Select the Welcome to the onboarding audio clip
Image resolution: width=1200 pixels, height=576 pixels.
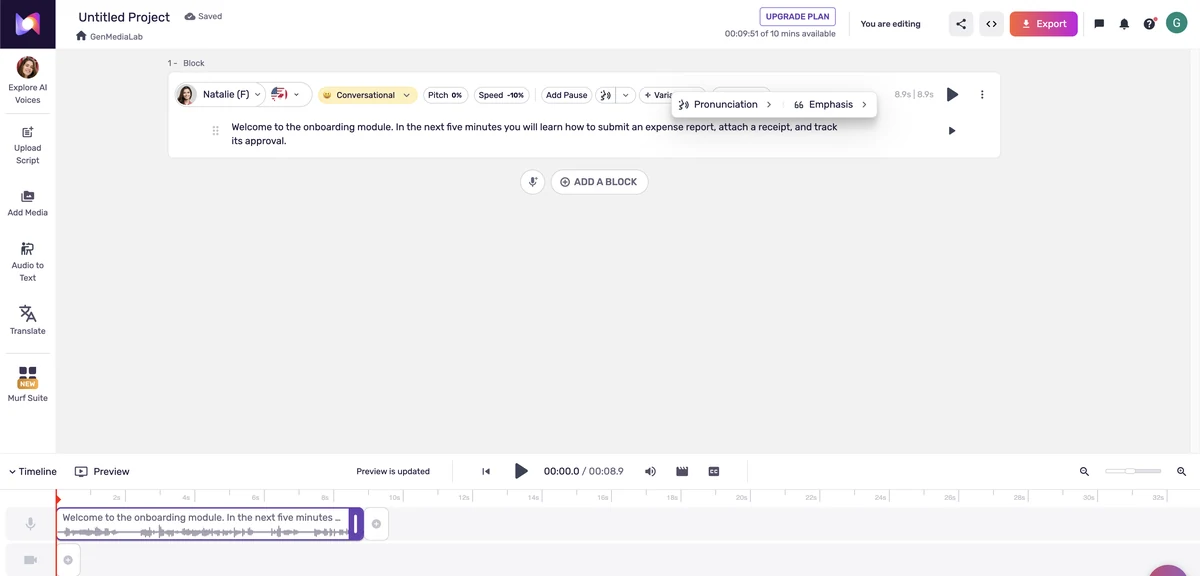point(203,524)
